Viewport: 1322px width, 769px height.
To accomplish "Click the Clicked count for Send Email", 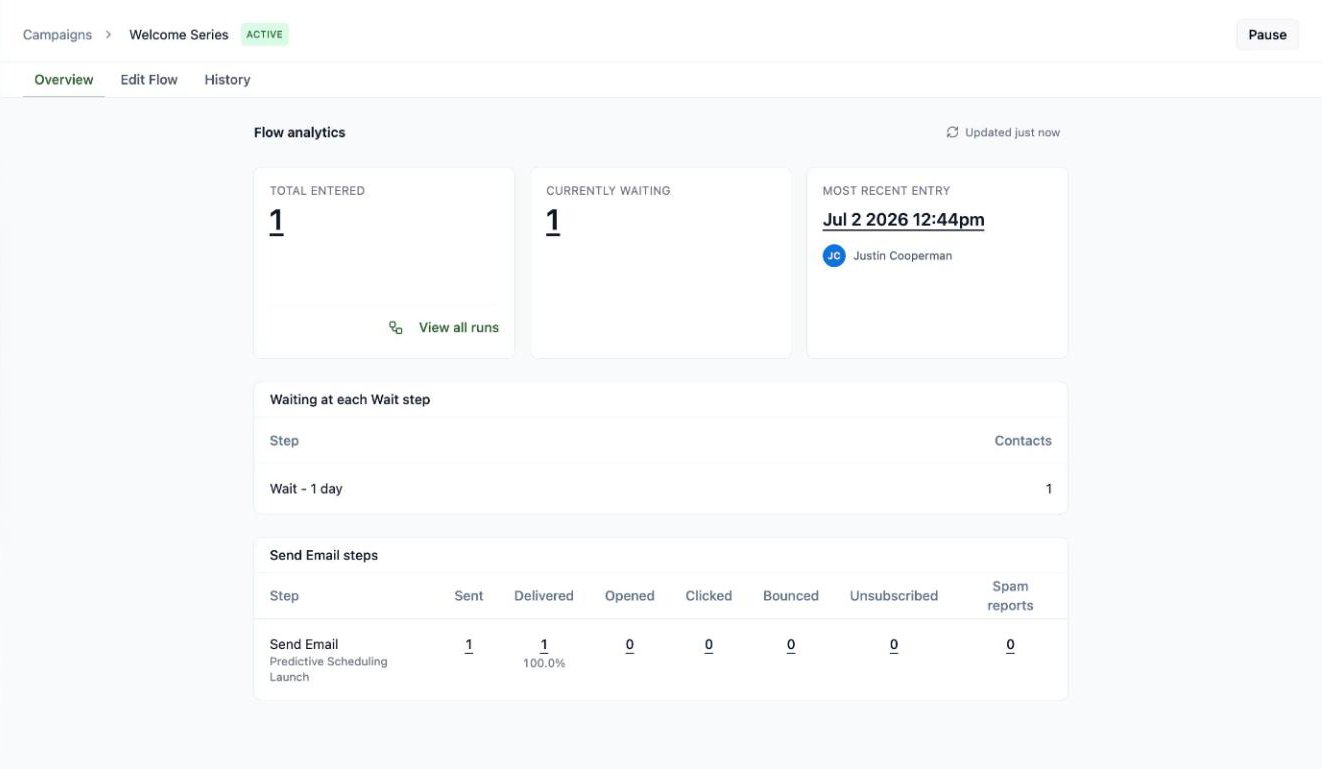I will (709, 645).
